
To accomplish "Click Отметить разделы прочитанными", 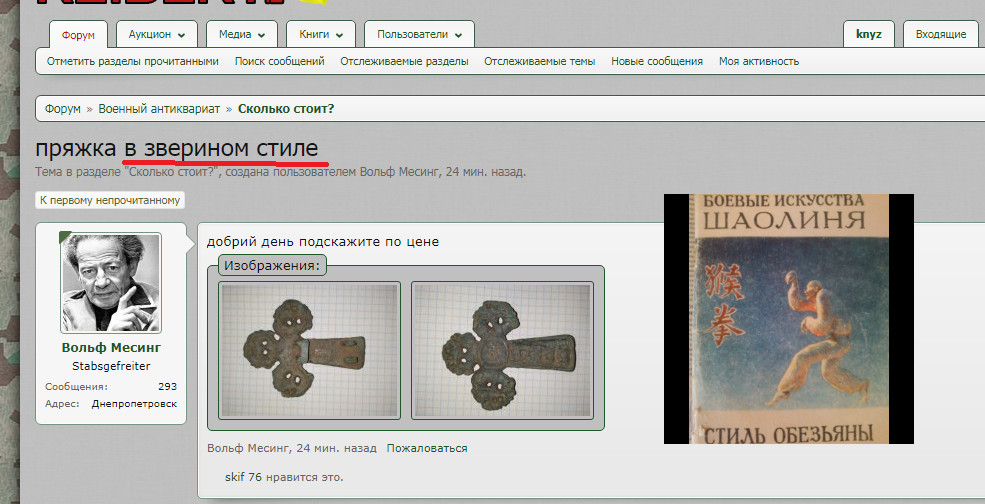I will (x=133, y=62).
